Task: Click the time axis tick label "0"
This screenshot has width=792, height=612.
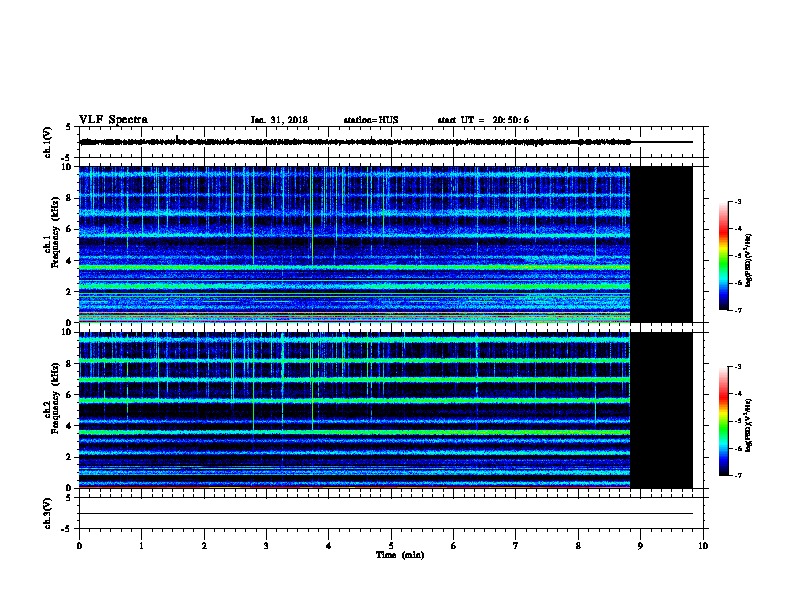Action: coord(79,546)
